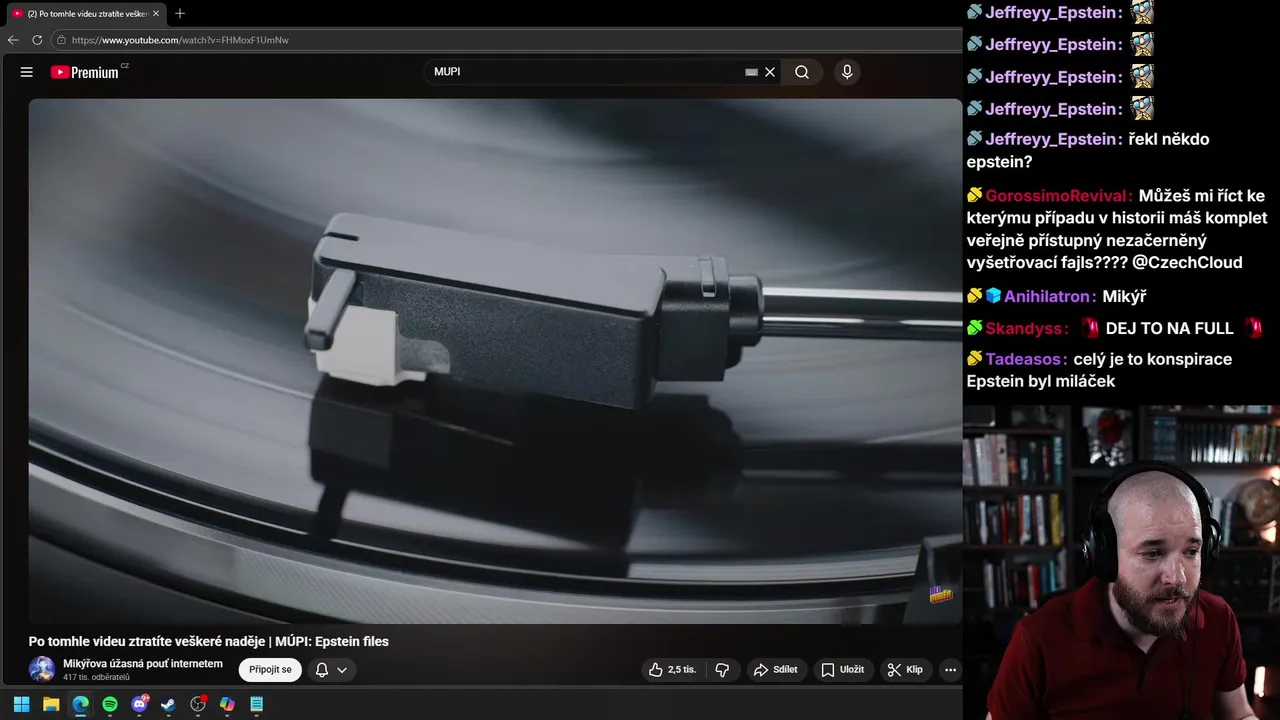Like the video (2,5 tis.)
1280x720 pixels.
[672, 670]
